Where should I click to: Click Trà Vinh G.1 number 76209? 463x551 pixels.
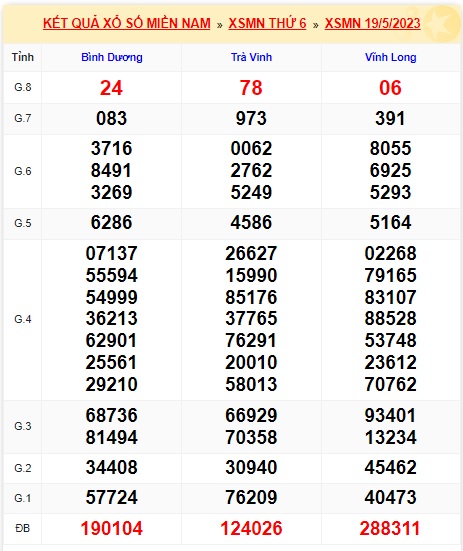[x=251, y=498]
